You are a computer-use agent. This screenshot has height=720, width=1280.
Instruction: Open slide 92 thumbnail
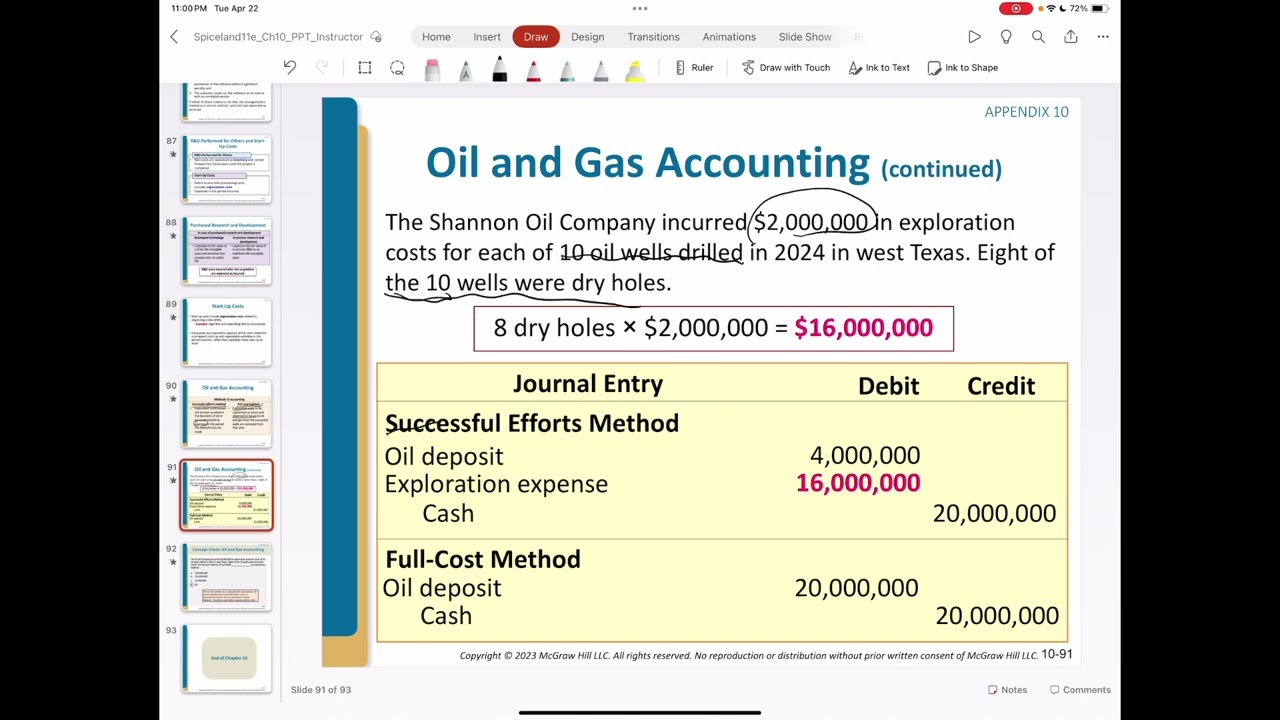(226, 577)
